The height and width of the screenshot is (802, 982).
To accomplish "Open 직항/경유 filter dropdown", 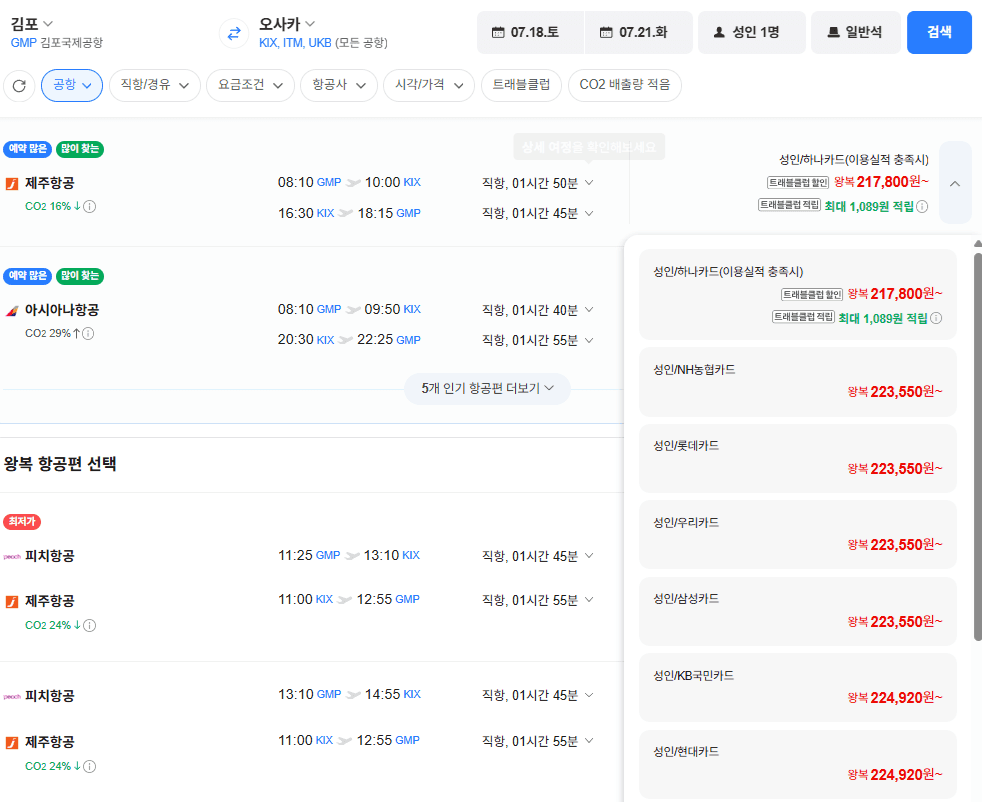I will point(155,85).
